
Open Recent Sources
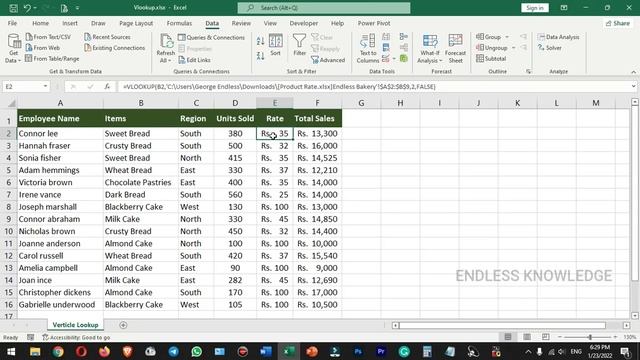point(107,37)
